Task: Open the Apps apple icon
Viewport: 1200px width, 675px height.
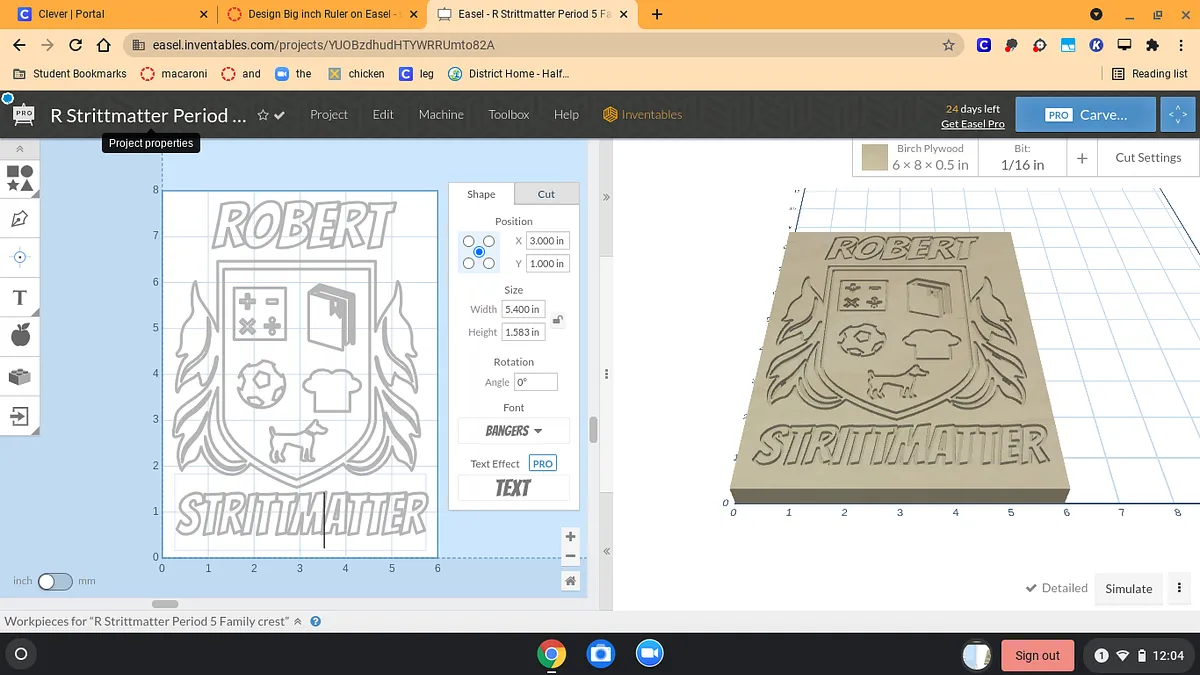Action: [20, 336]
